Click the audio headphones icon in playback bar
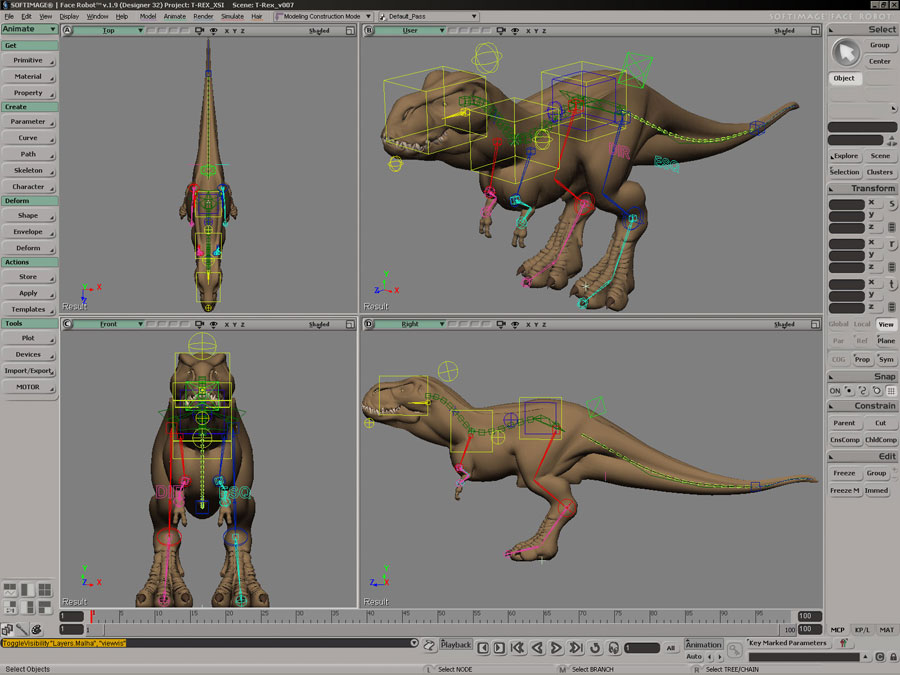This screenshot has width=900, height=675. pos(613,648)
